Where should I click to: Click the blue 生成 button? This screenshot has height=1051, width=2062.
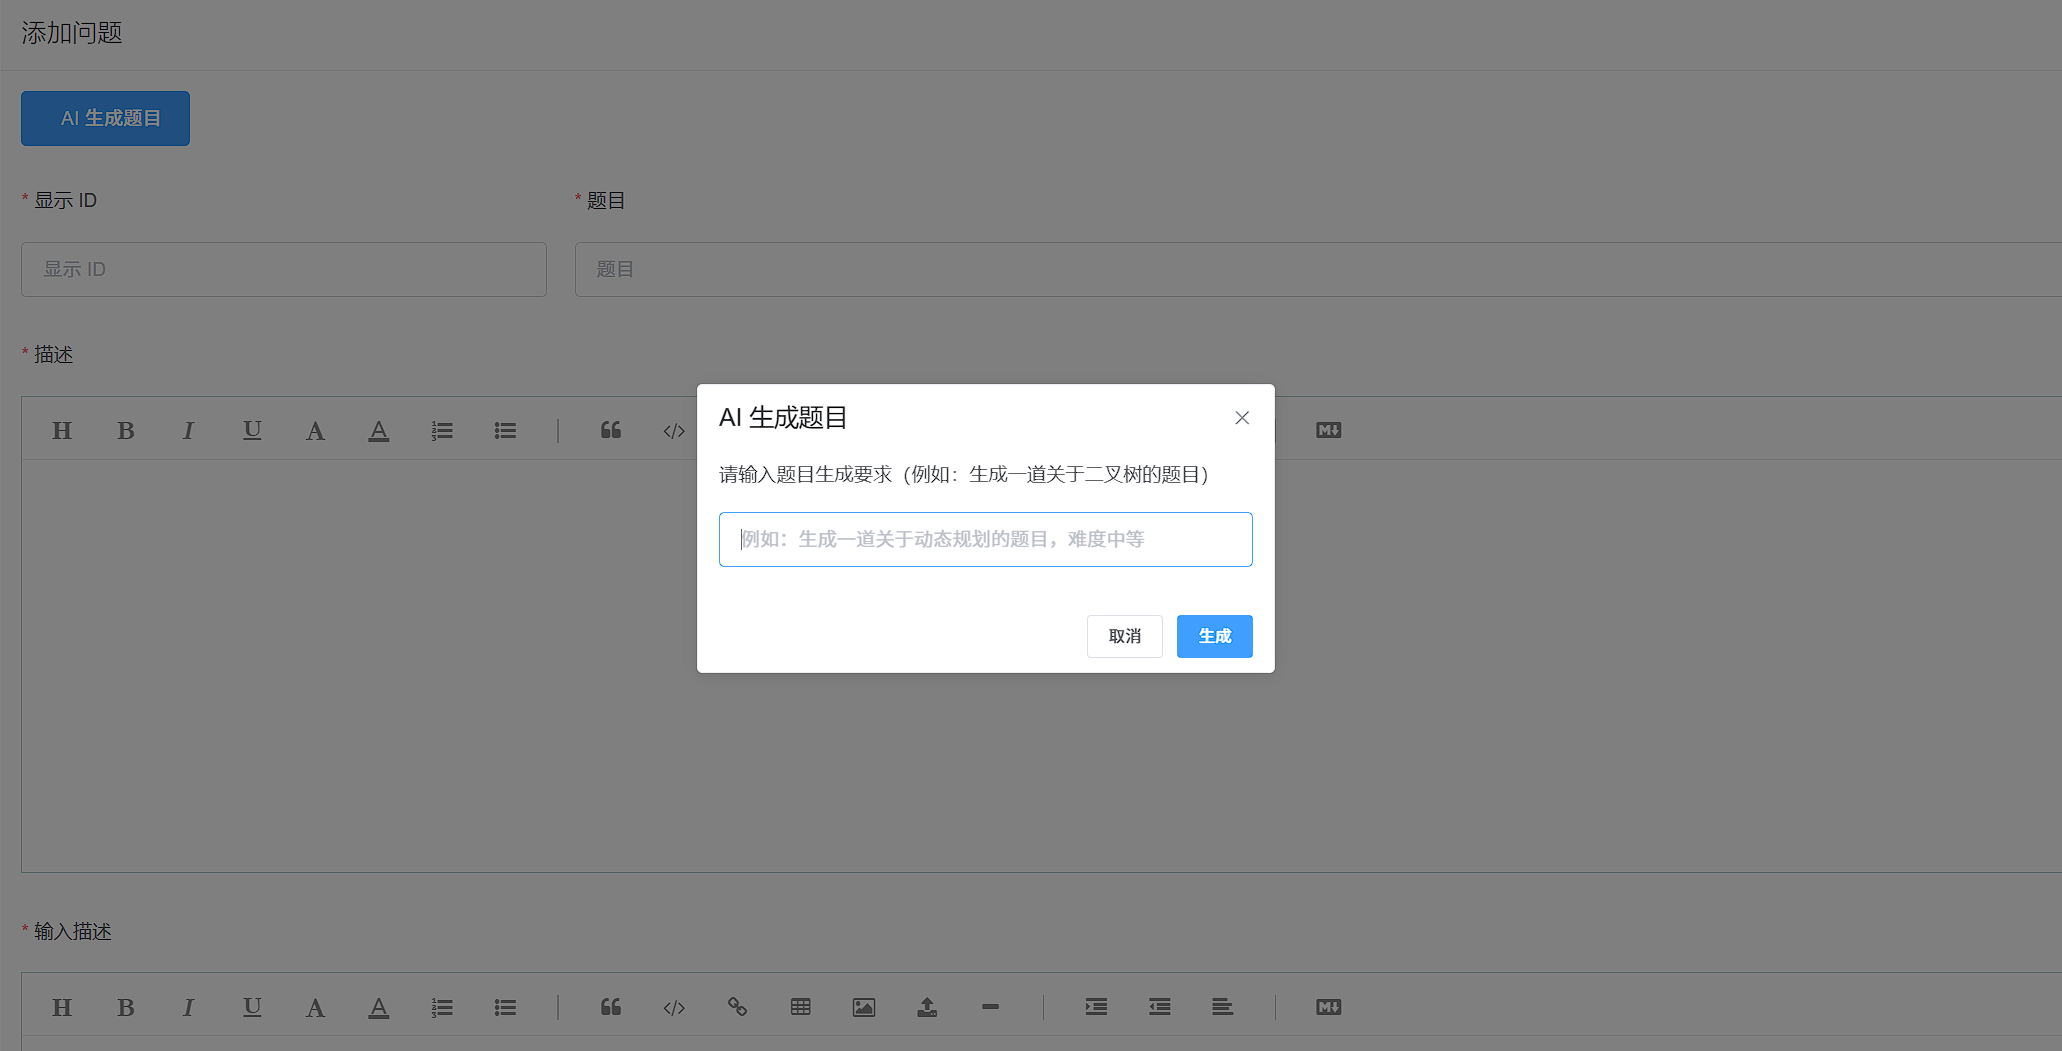1215,636
